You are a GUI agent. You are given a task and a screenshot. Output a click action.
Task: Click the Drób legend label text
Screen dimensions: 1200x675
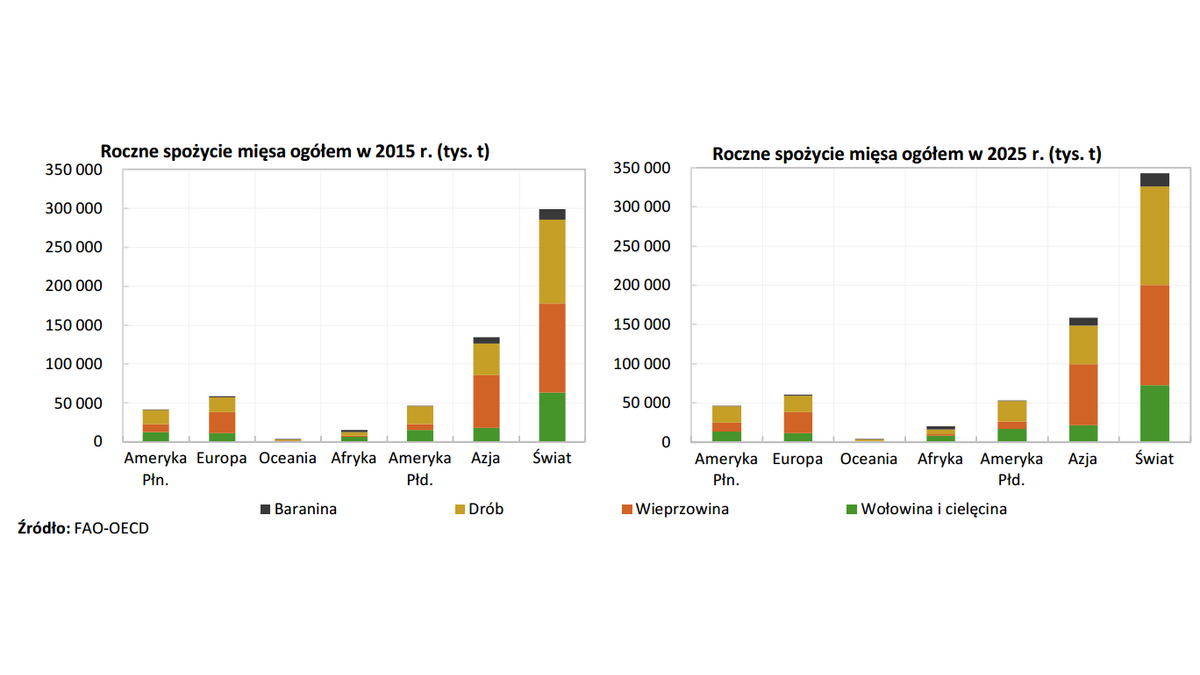click(487, 509)
